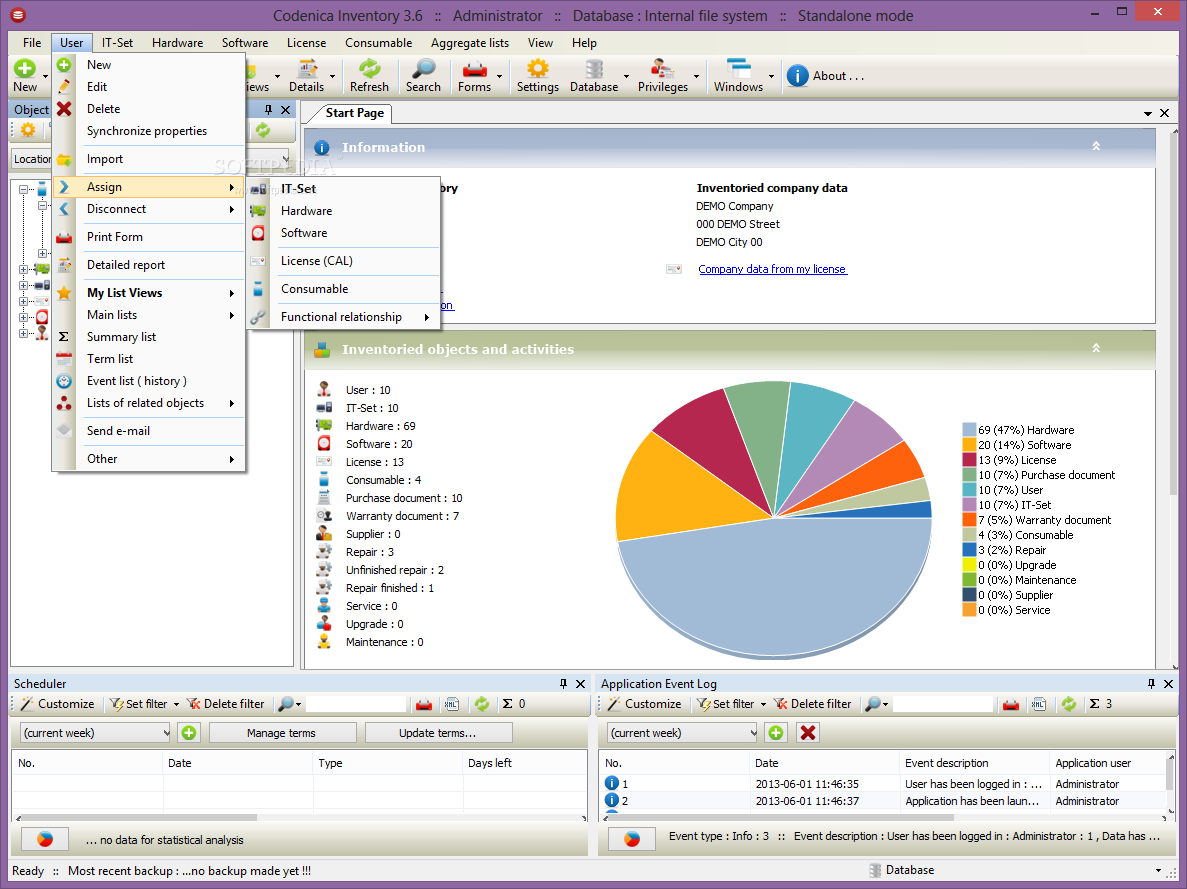The image size is (1187, 889).
Task: Click Event Log green refresh icon
Action: coord(1068,704)
